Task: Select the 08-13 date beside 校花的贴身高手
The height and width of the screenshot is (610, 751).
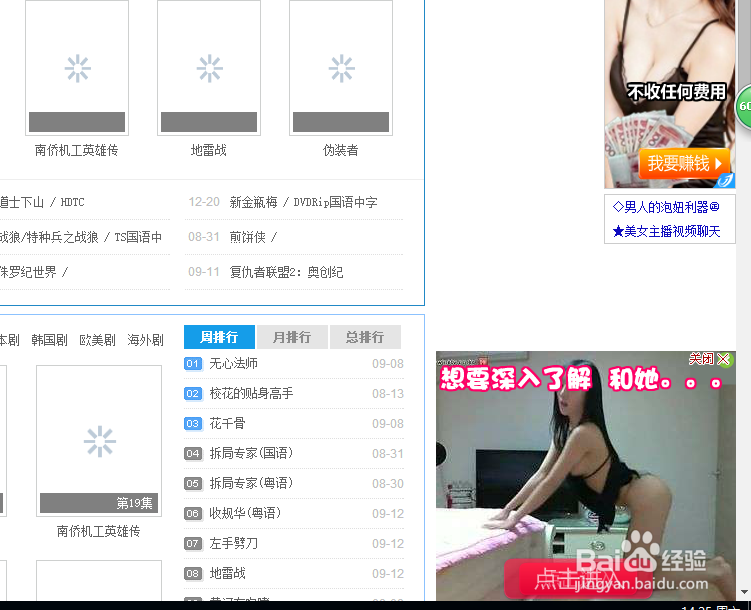Action: 388,394
